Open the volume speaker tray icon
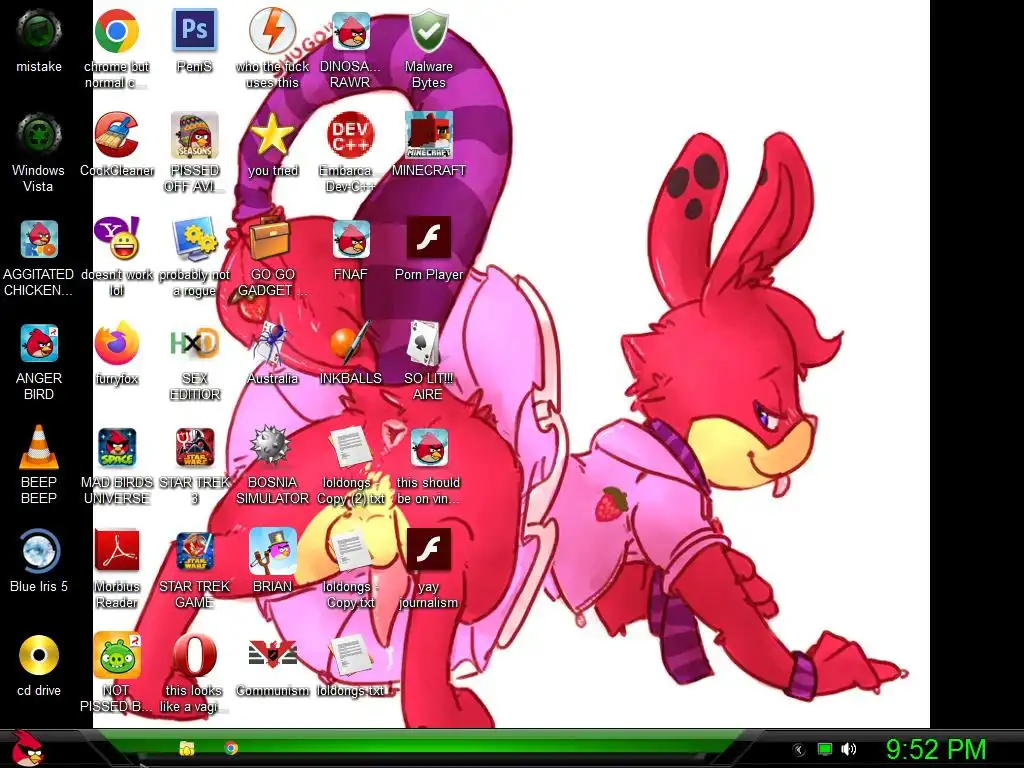Screen dimensions: 1024x768 848,749
